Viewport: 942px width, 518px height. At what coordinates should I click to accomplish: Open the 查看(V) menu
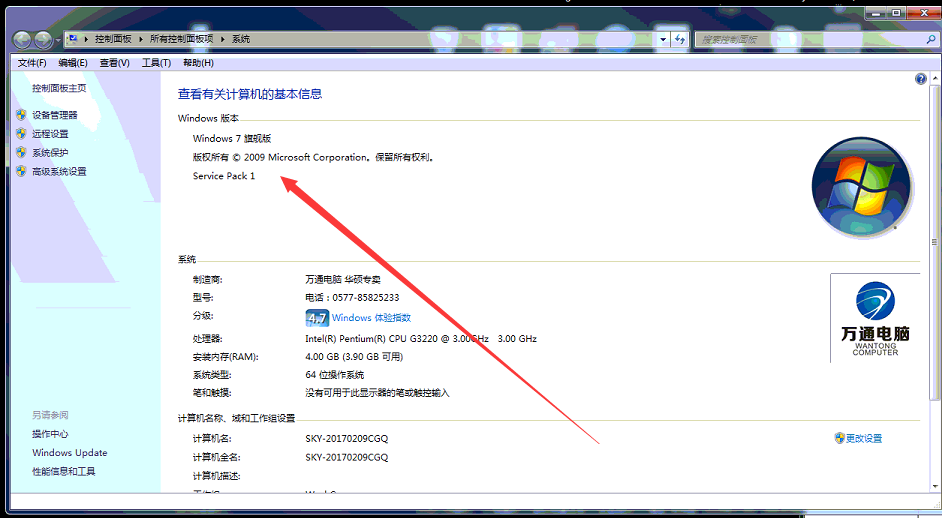114,63
